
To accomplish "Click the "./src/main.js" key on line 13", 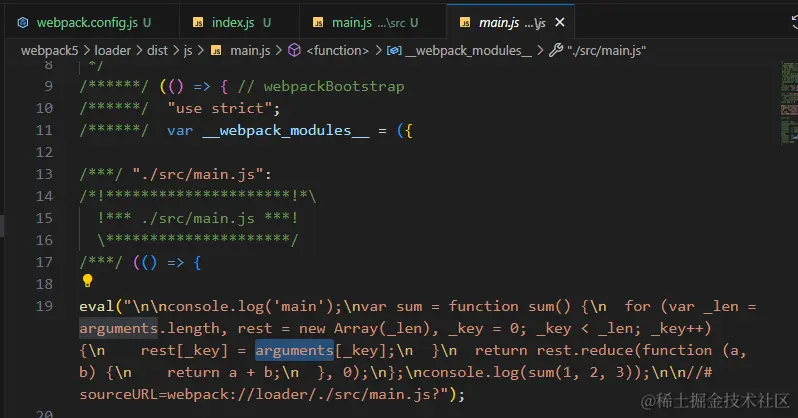I will point(198,175).
